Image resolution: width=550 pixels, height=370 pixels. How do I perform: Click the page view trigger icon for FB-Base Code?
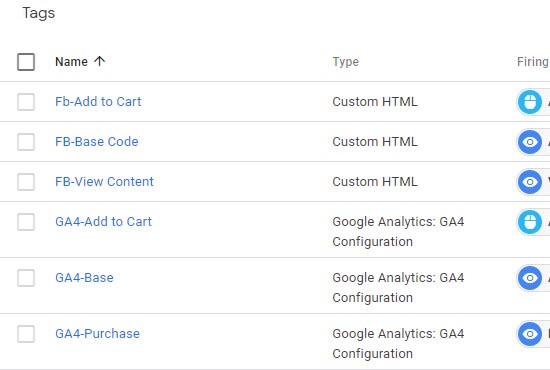point(530,142)
